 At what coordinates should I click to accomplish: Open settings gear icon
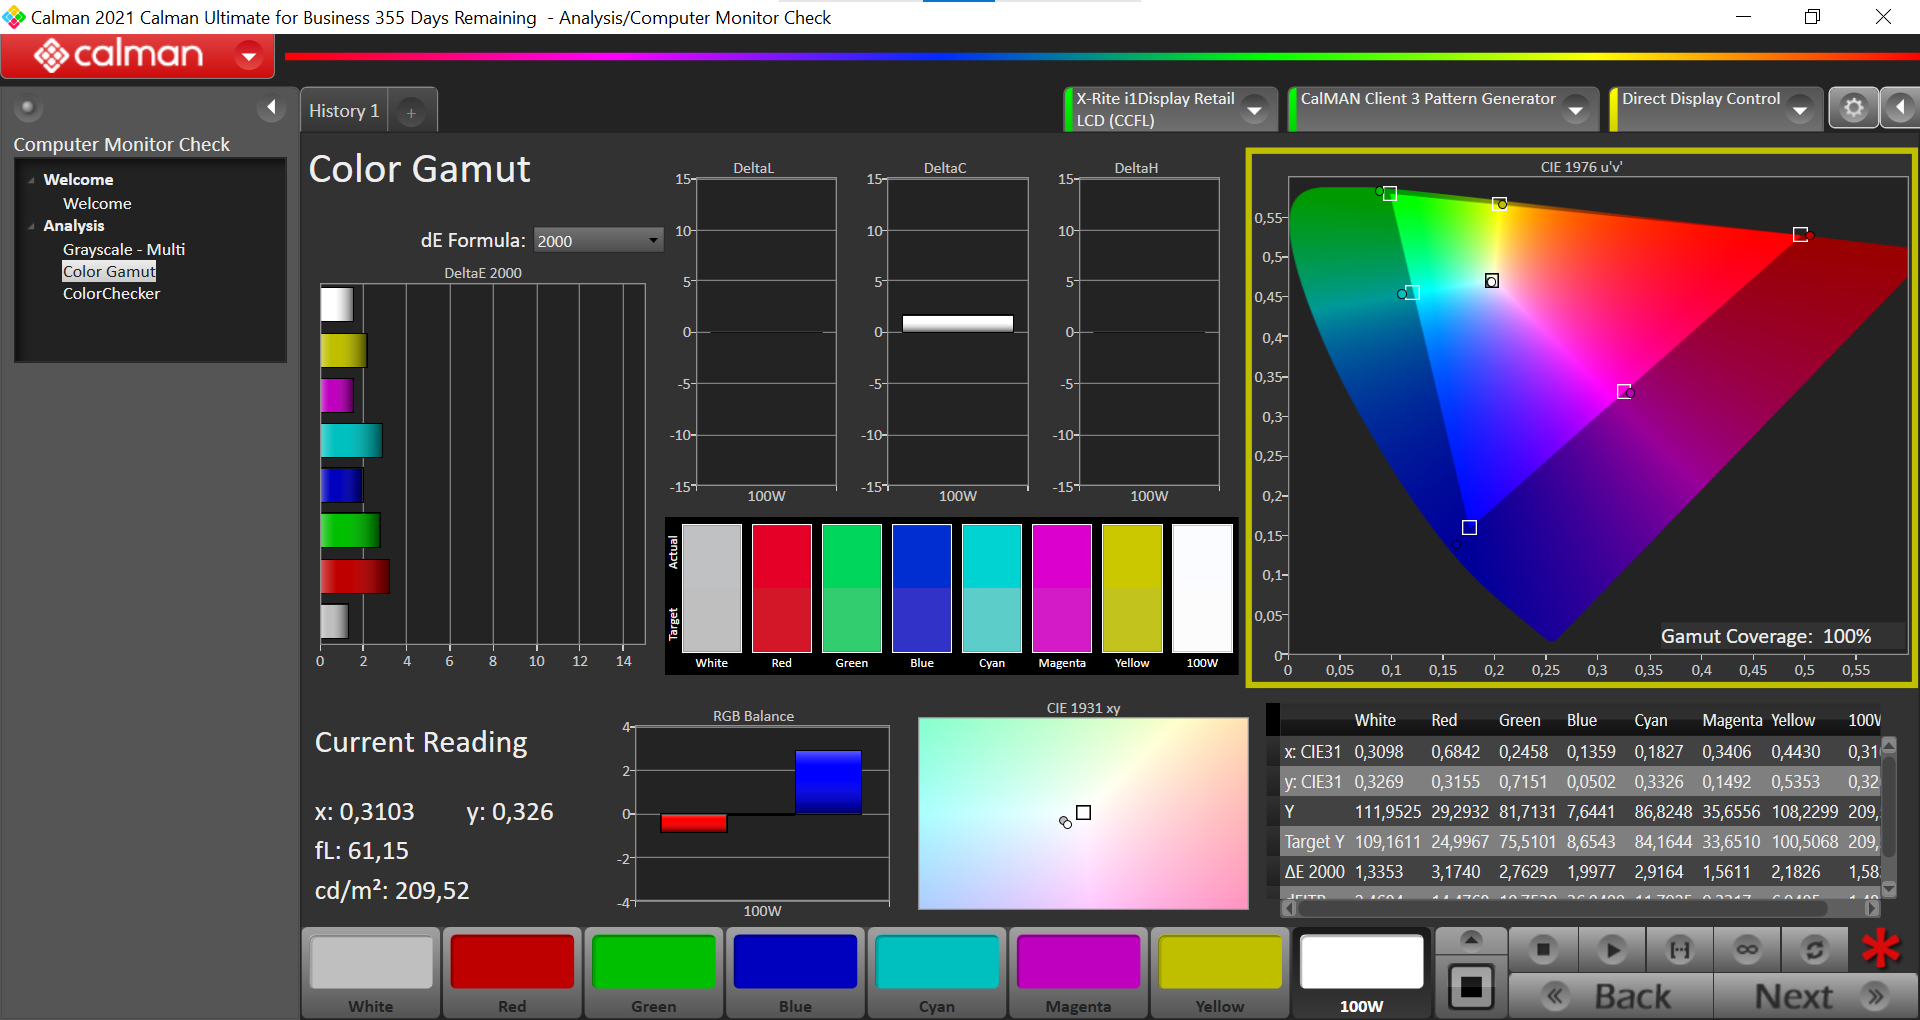(x=1853, y=108)
